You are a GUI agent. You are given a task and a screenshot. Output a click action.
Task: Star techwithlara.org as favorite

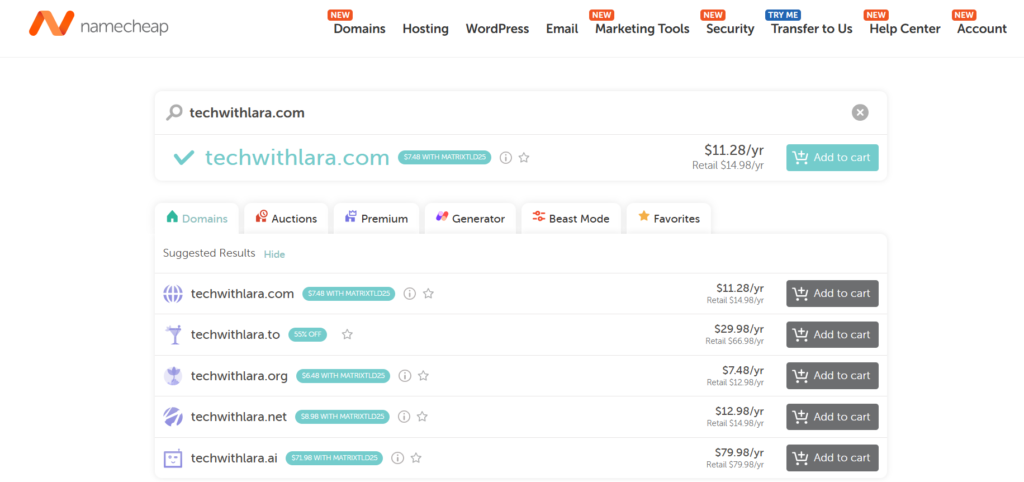(x=423, y=376)
